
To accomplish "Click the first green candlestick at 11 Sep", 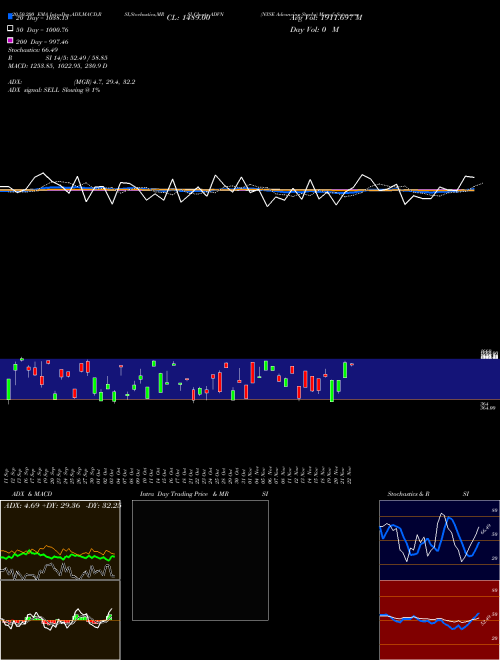I will point(8,389).
